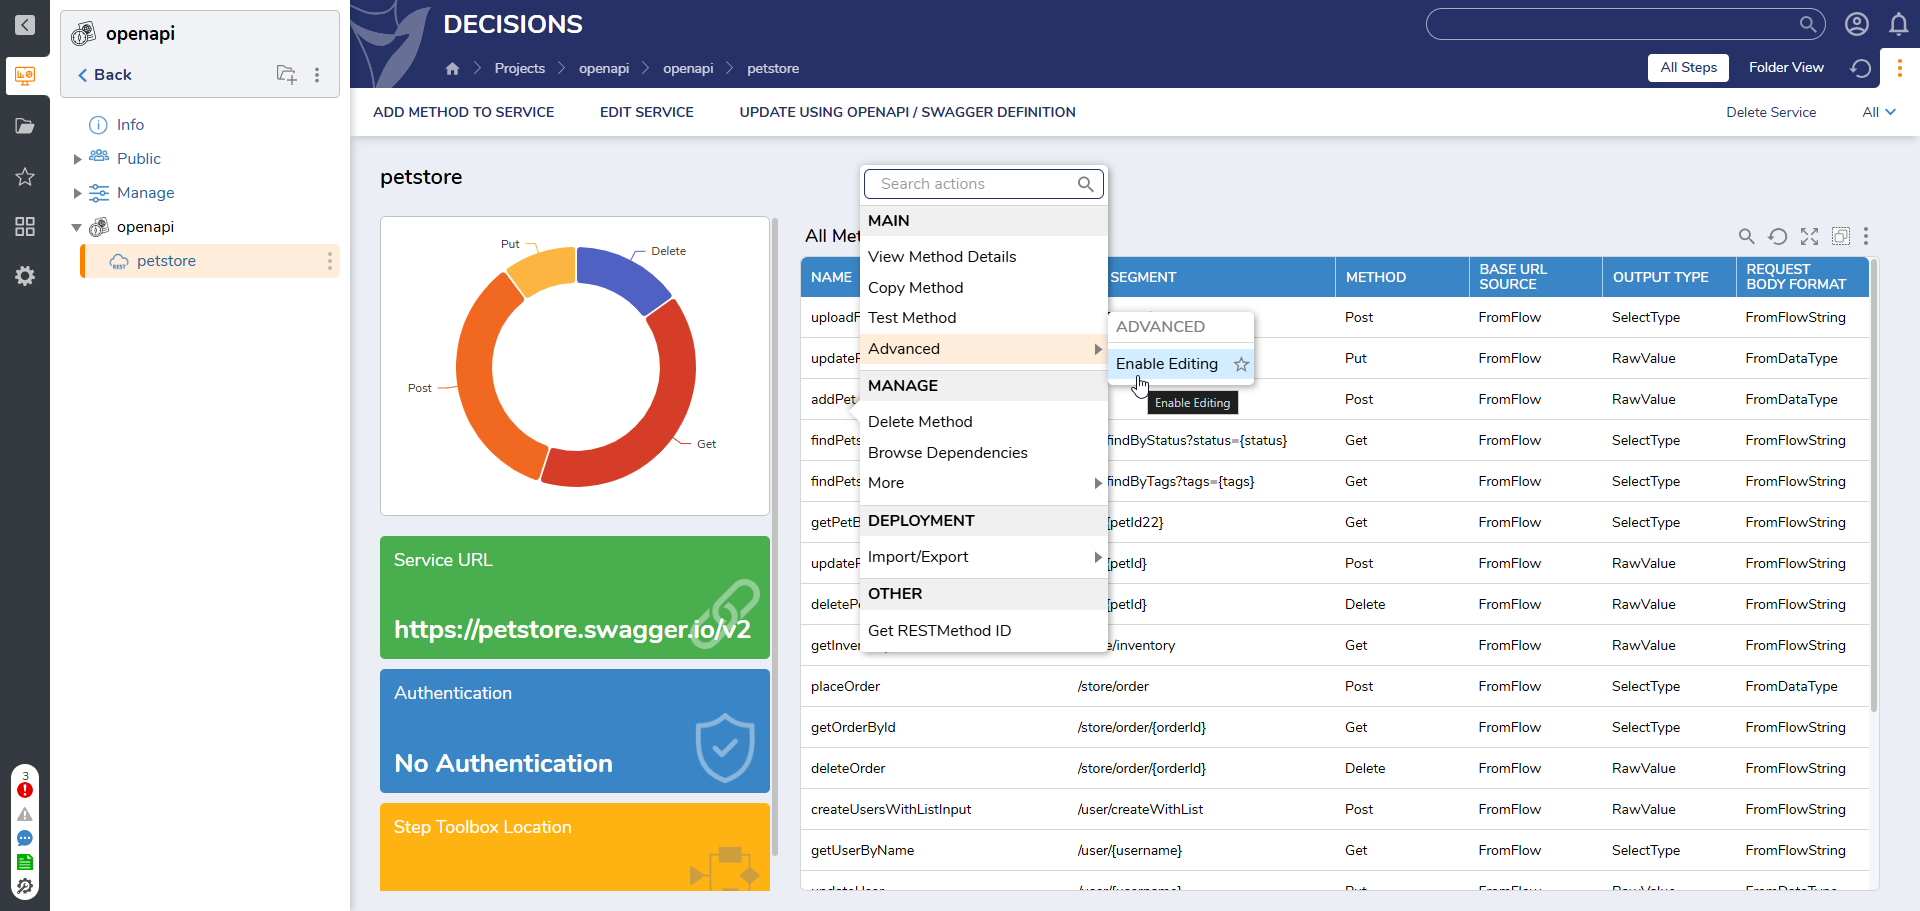Click Add Method to Service

click(463, 112)
